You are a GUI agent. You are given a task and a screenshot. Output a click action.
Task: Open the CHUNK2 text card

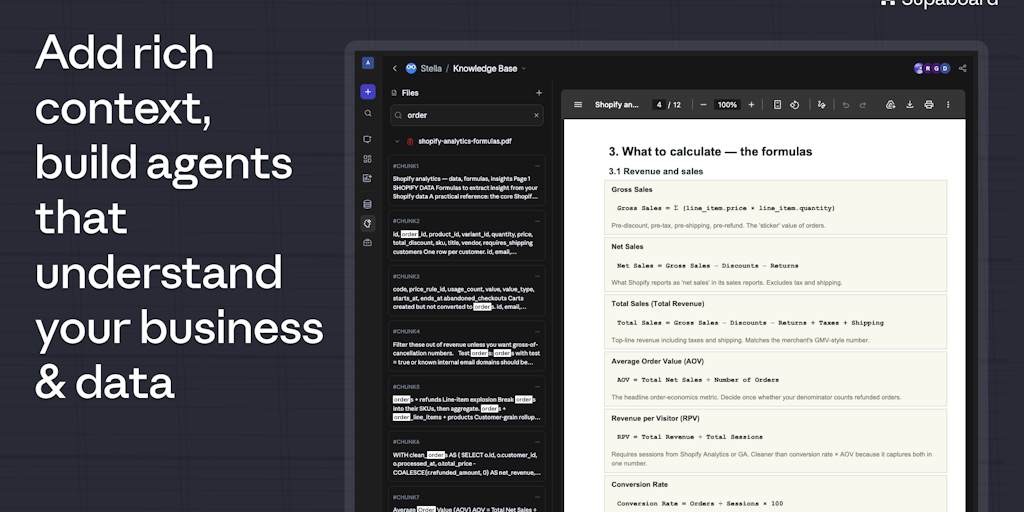(x=466, y=235)
